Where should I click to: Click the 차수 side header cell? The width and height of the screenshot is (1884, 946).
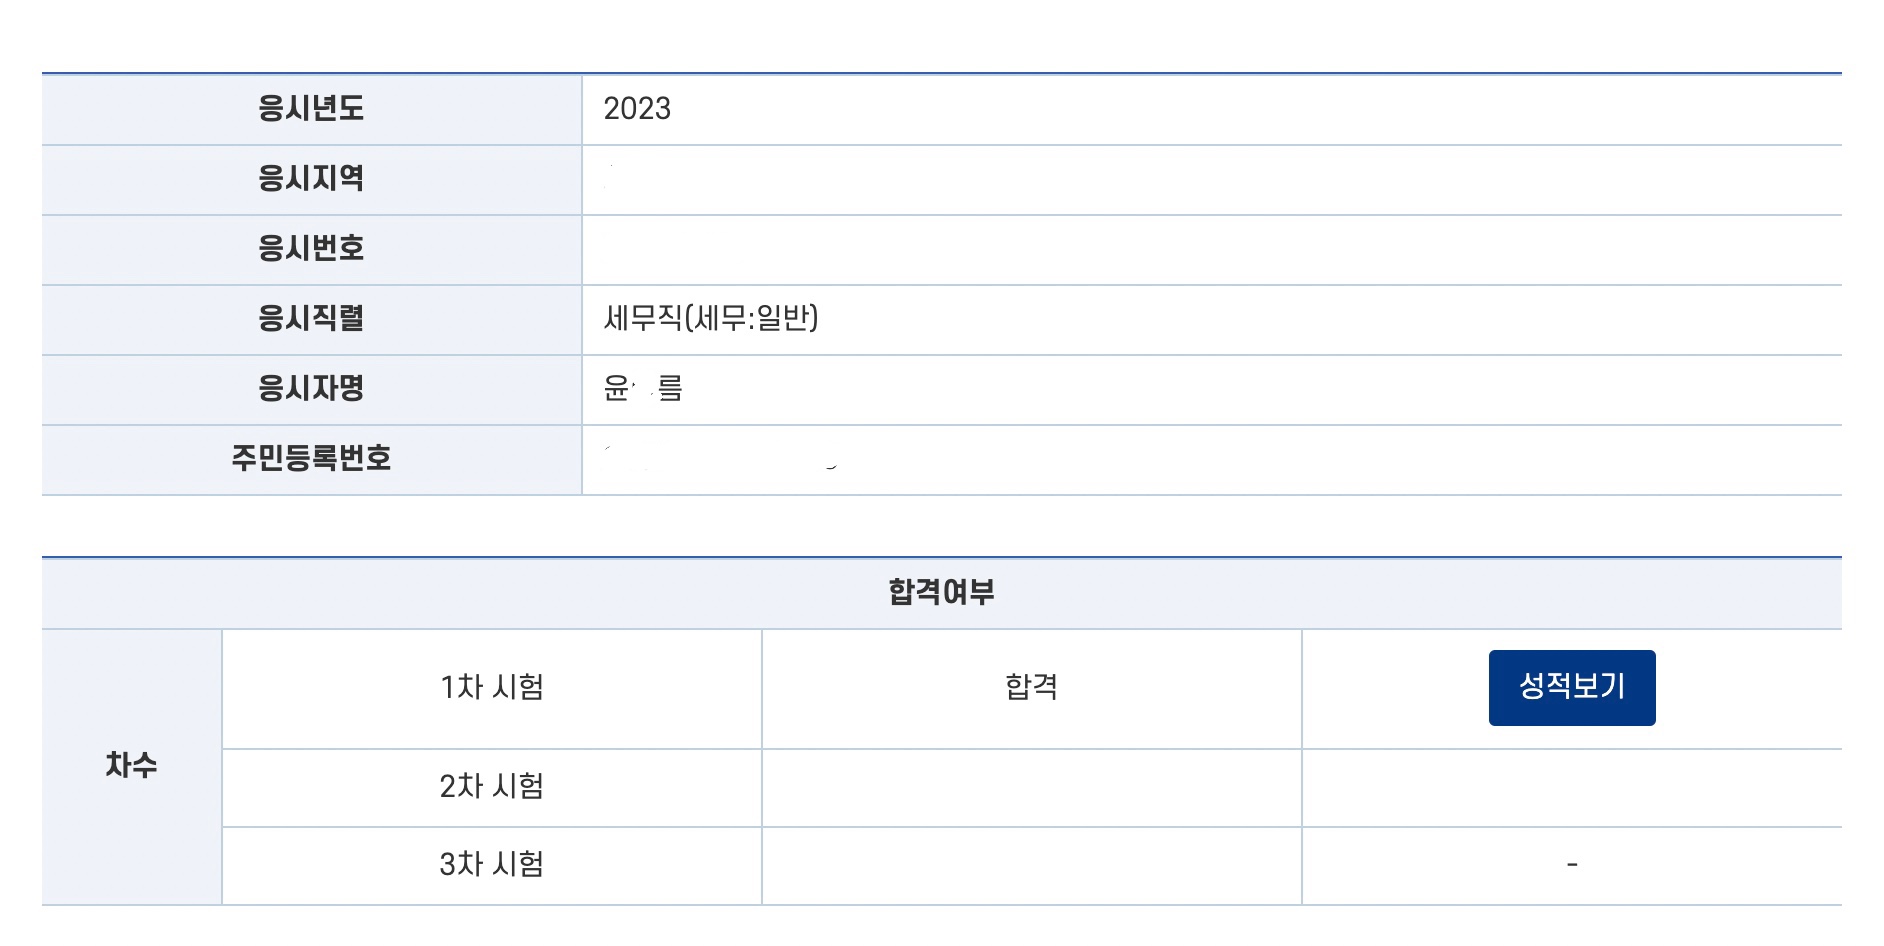click(x=131, y=766)
